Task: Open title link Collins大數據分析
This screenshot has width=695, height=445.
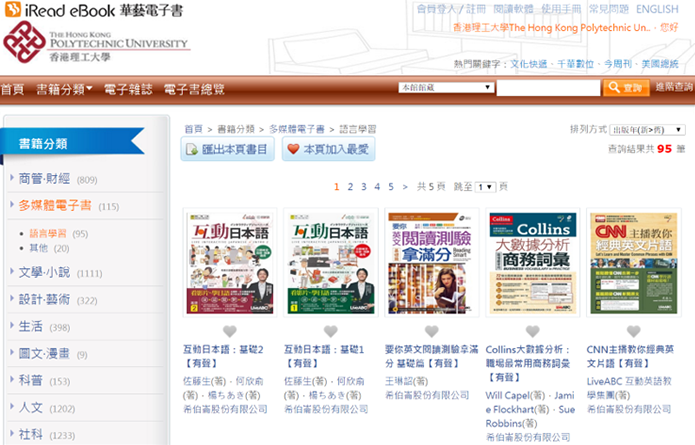Action: tap(528, 363)
